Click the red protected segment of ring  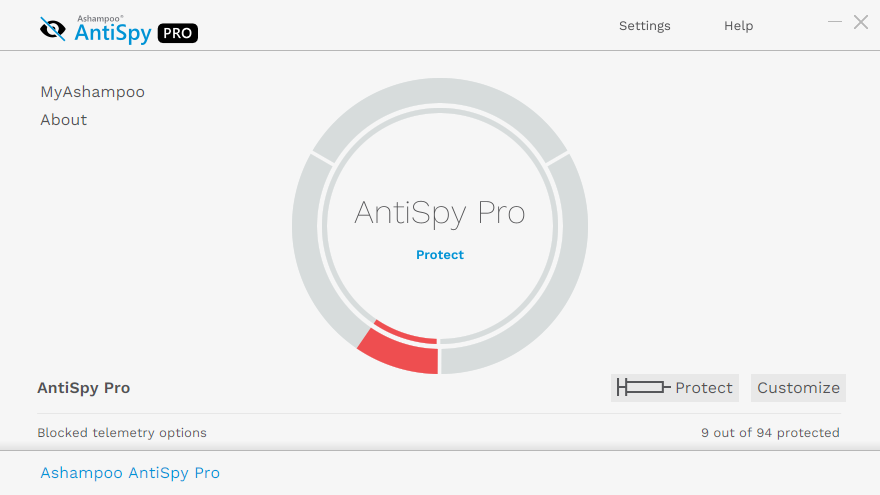pyautogui.click(x=402, y=351)
